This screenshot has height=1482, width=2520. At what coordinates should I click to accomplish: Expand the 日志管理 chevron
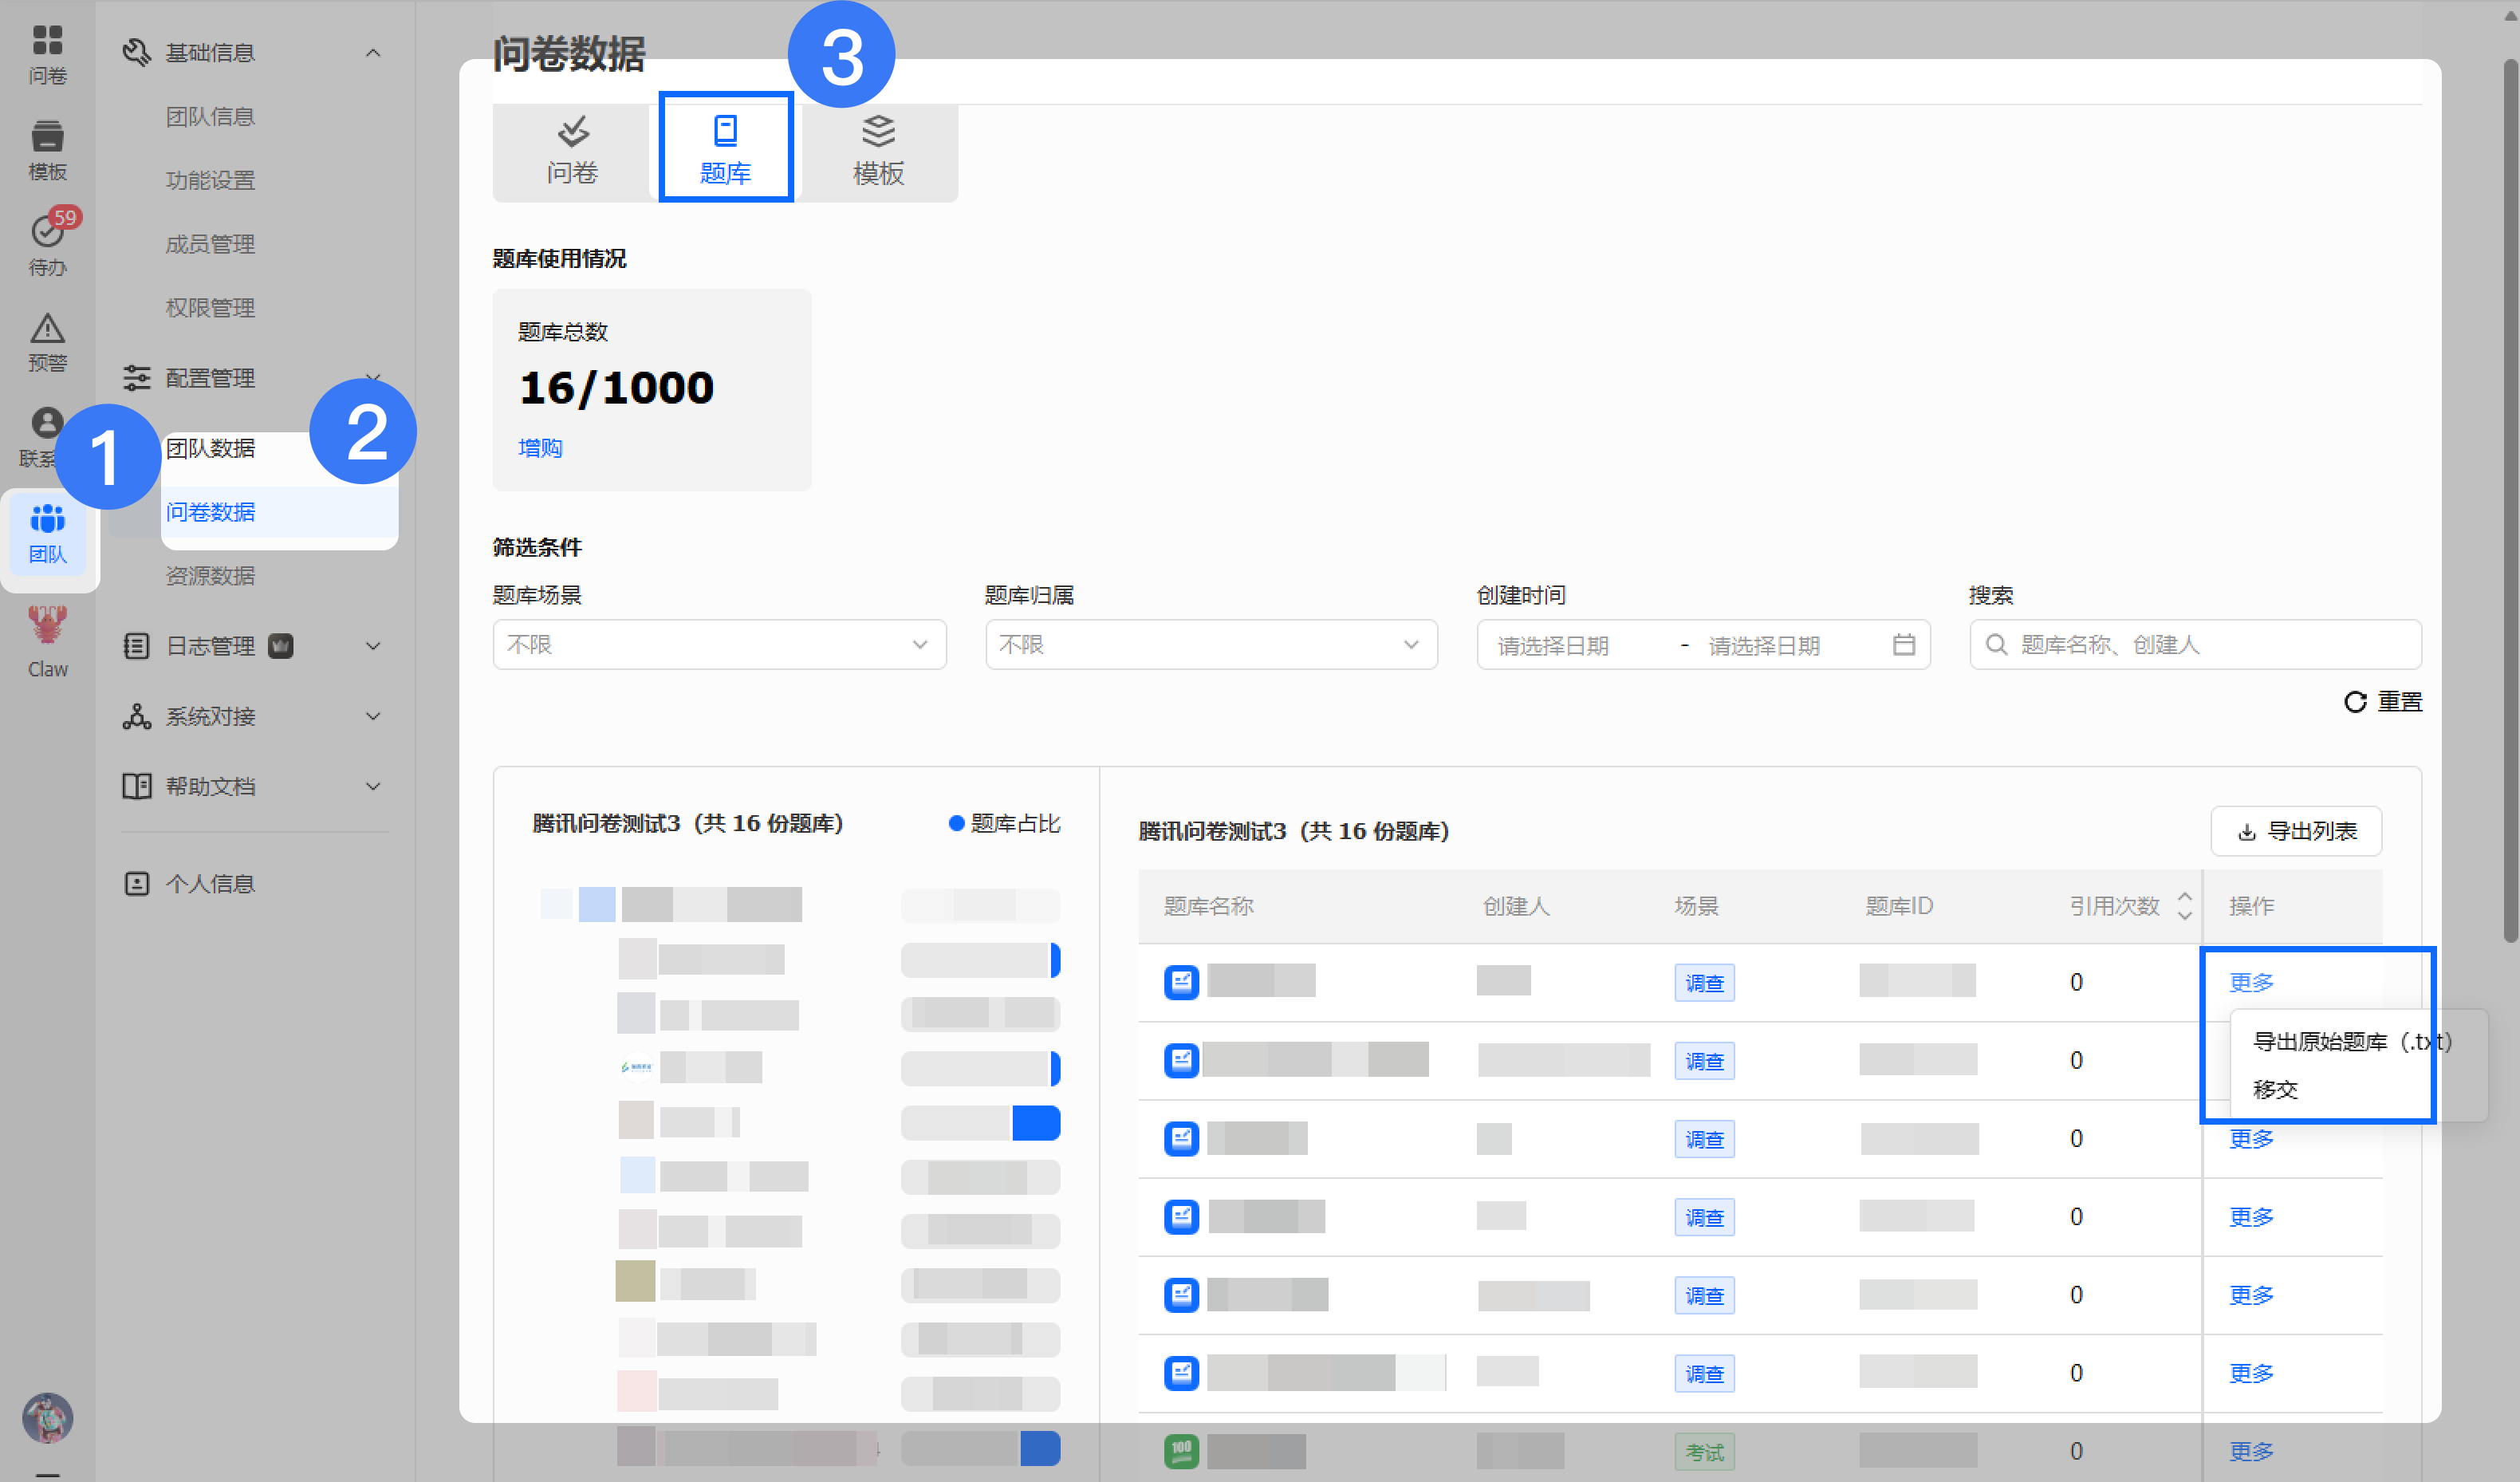click(x=373, y=646)
